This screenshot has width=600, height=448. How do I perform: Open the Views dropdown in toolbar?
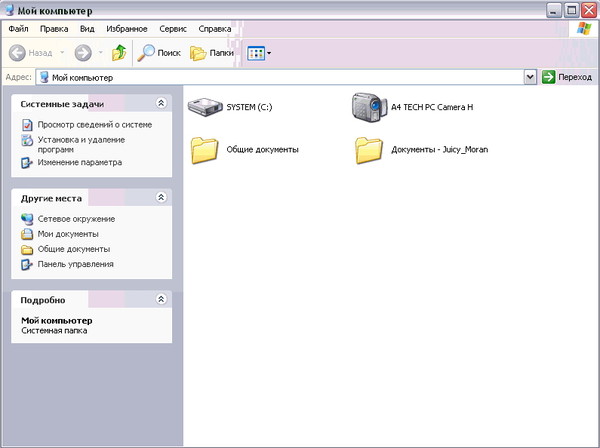point(259,52)
